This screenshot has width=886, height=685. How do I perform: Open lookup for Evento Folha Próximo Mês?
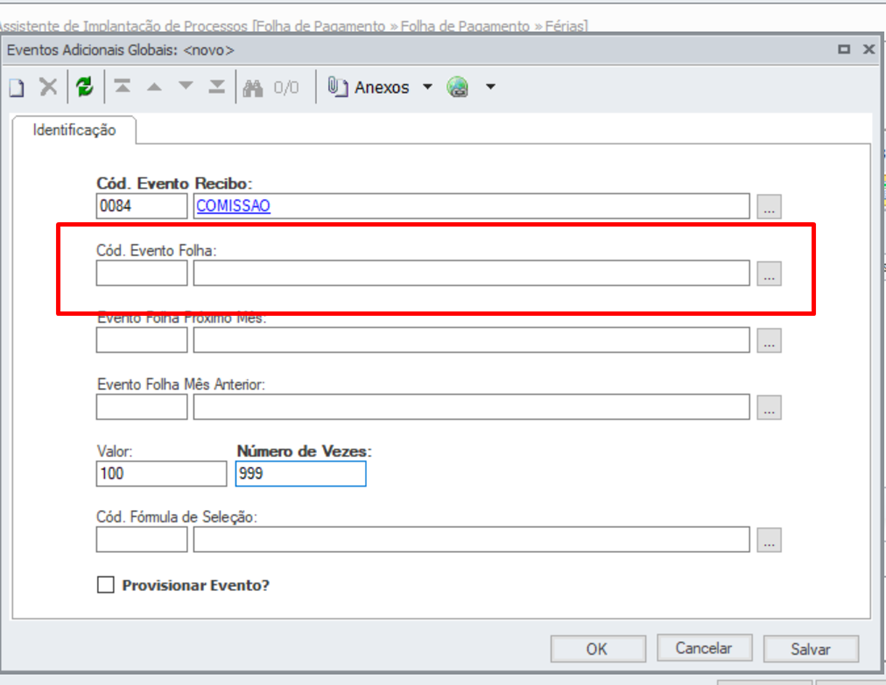(769, 340)
